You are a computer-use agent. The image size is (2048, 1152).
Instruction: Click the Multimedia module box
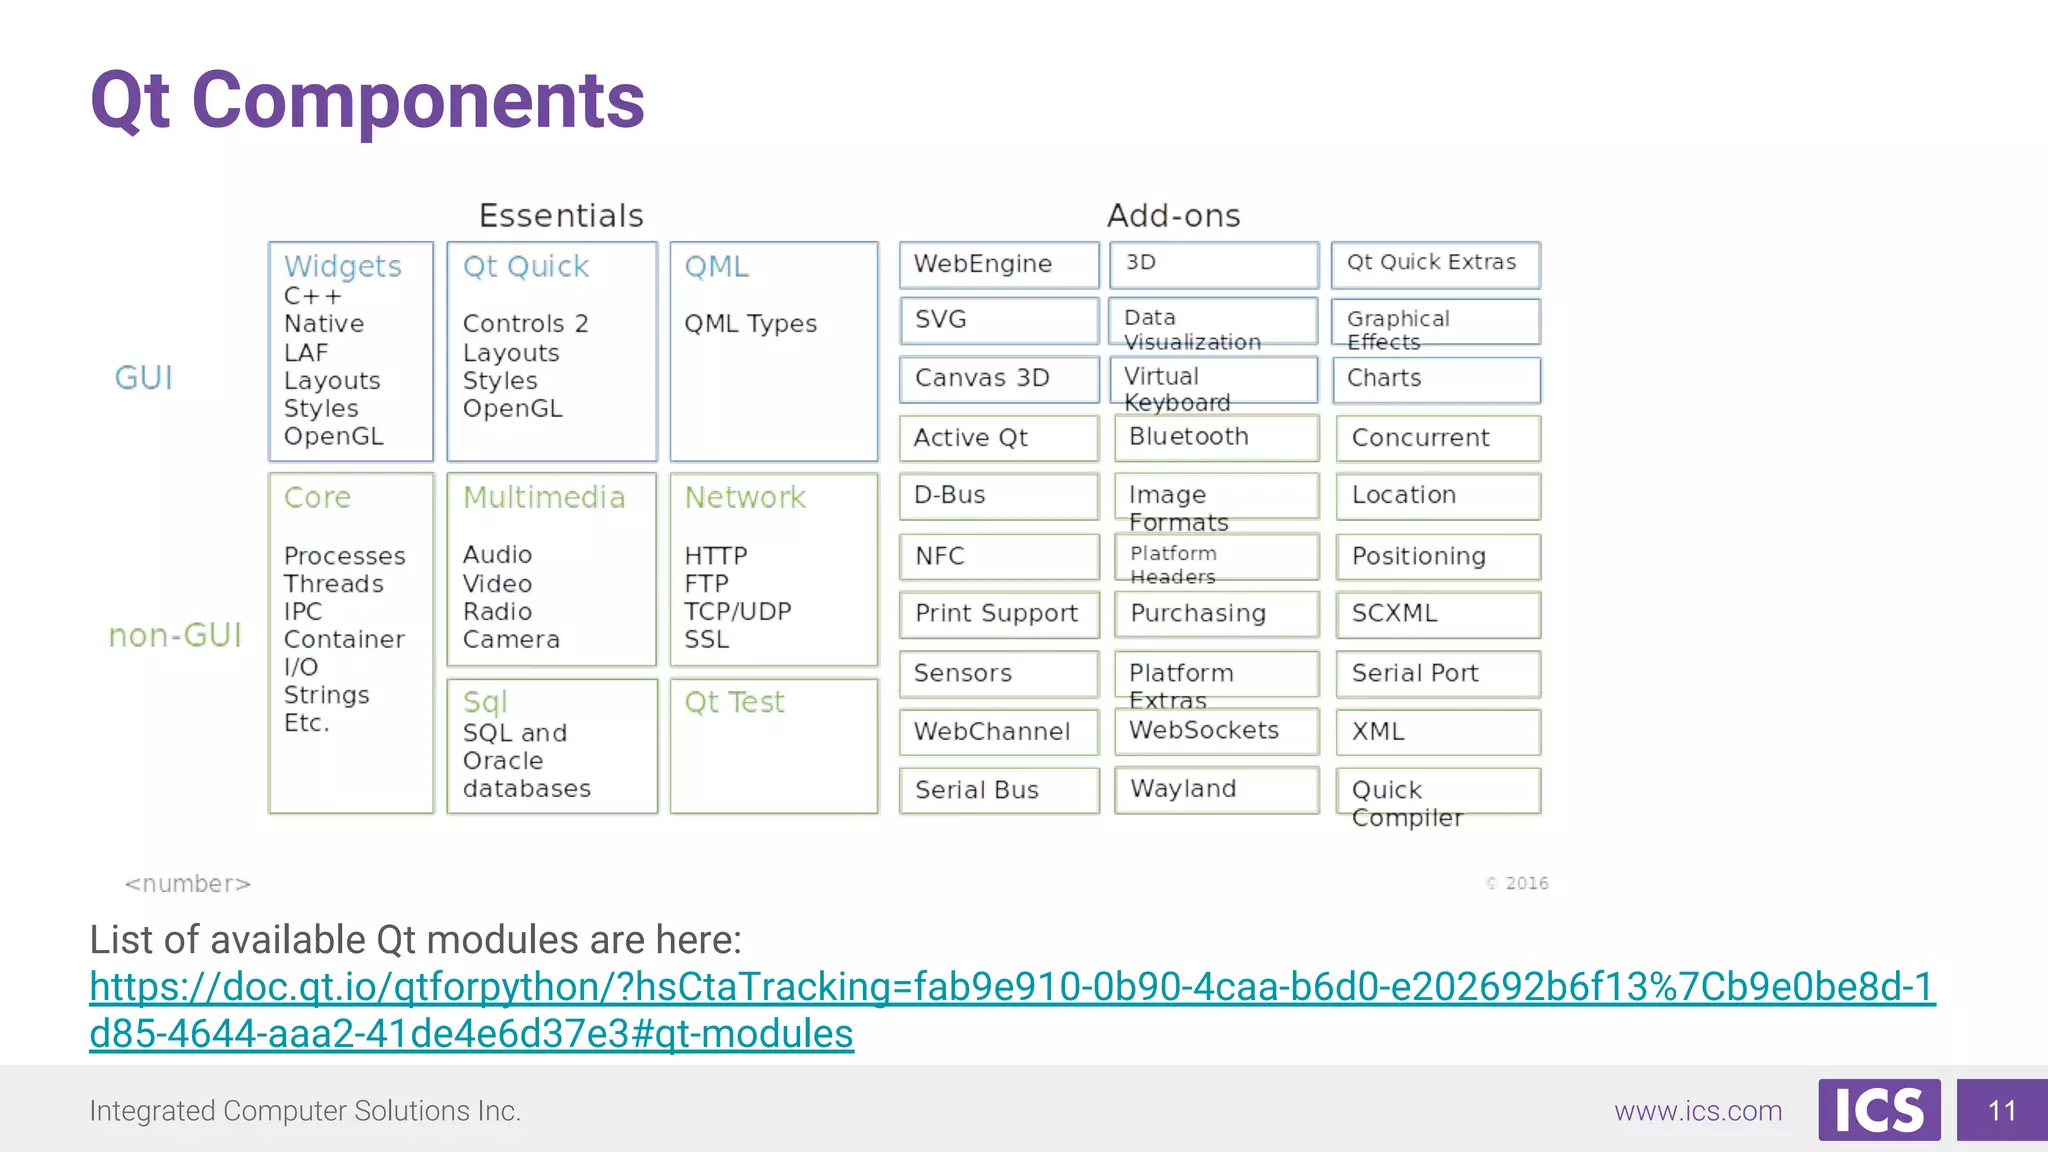[x=551, y=569]
